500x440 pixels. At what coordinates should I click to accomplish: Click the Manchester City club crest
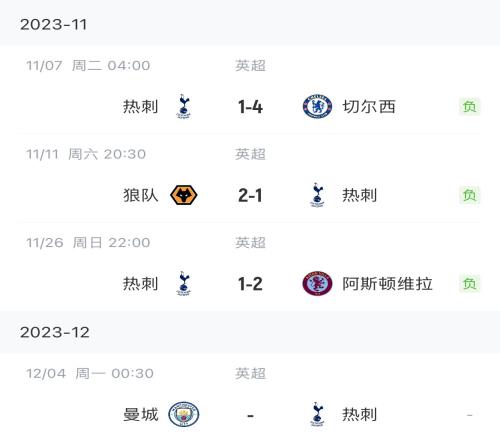click(x=184, y=414)
